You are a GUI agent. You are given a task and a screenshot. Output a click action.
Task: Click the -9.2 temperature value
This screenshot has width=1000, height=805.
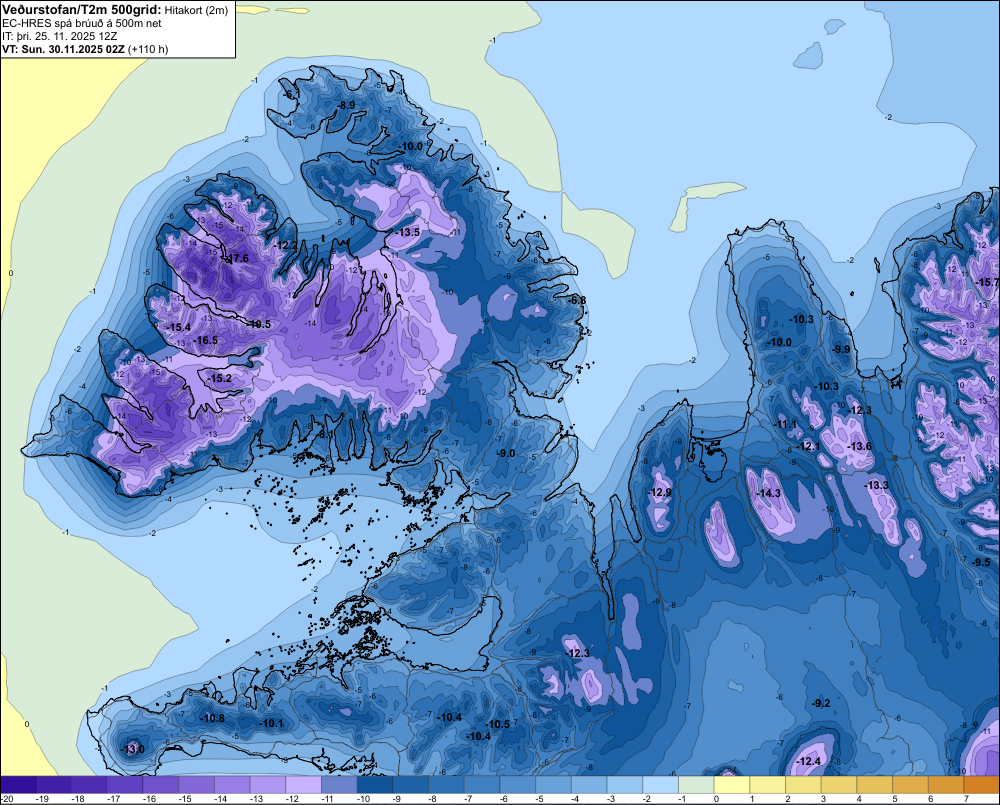coord(822,703)
